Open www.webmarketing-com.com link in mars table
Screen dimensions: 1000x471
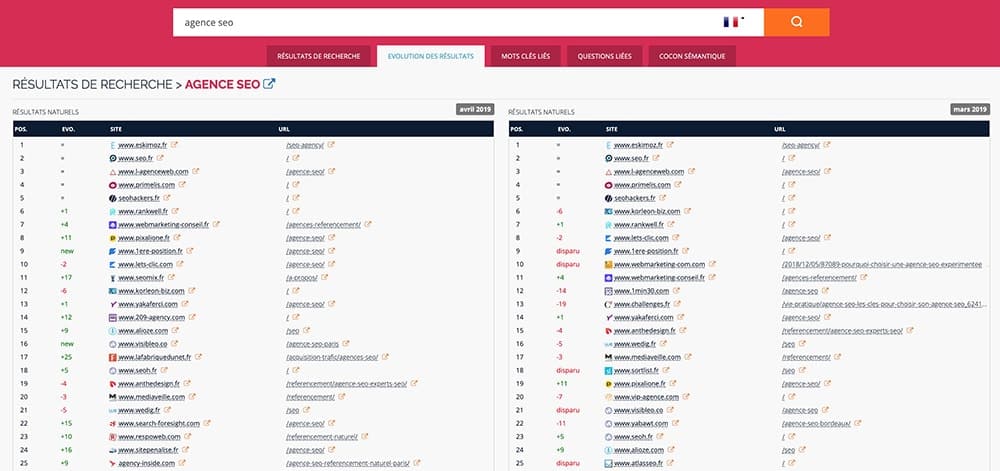pos(659,264)
